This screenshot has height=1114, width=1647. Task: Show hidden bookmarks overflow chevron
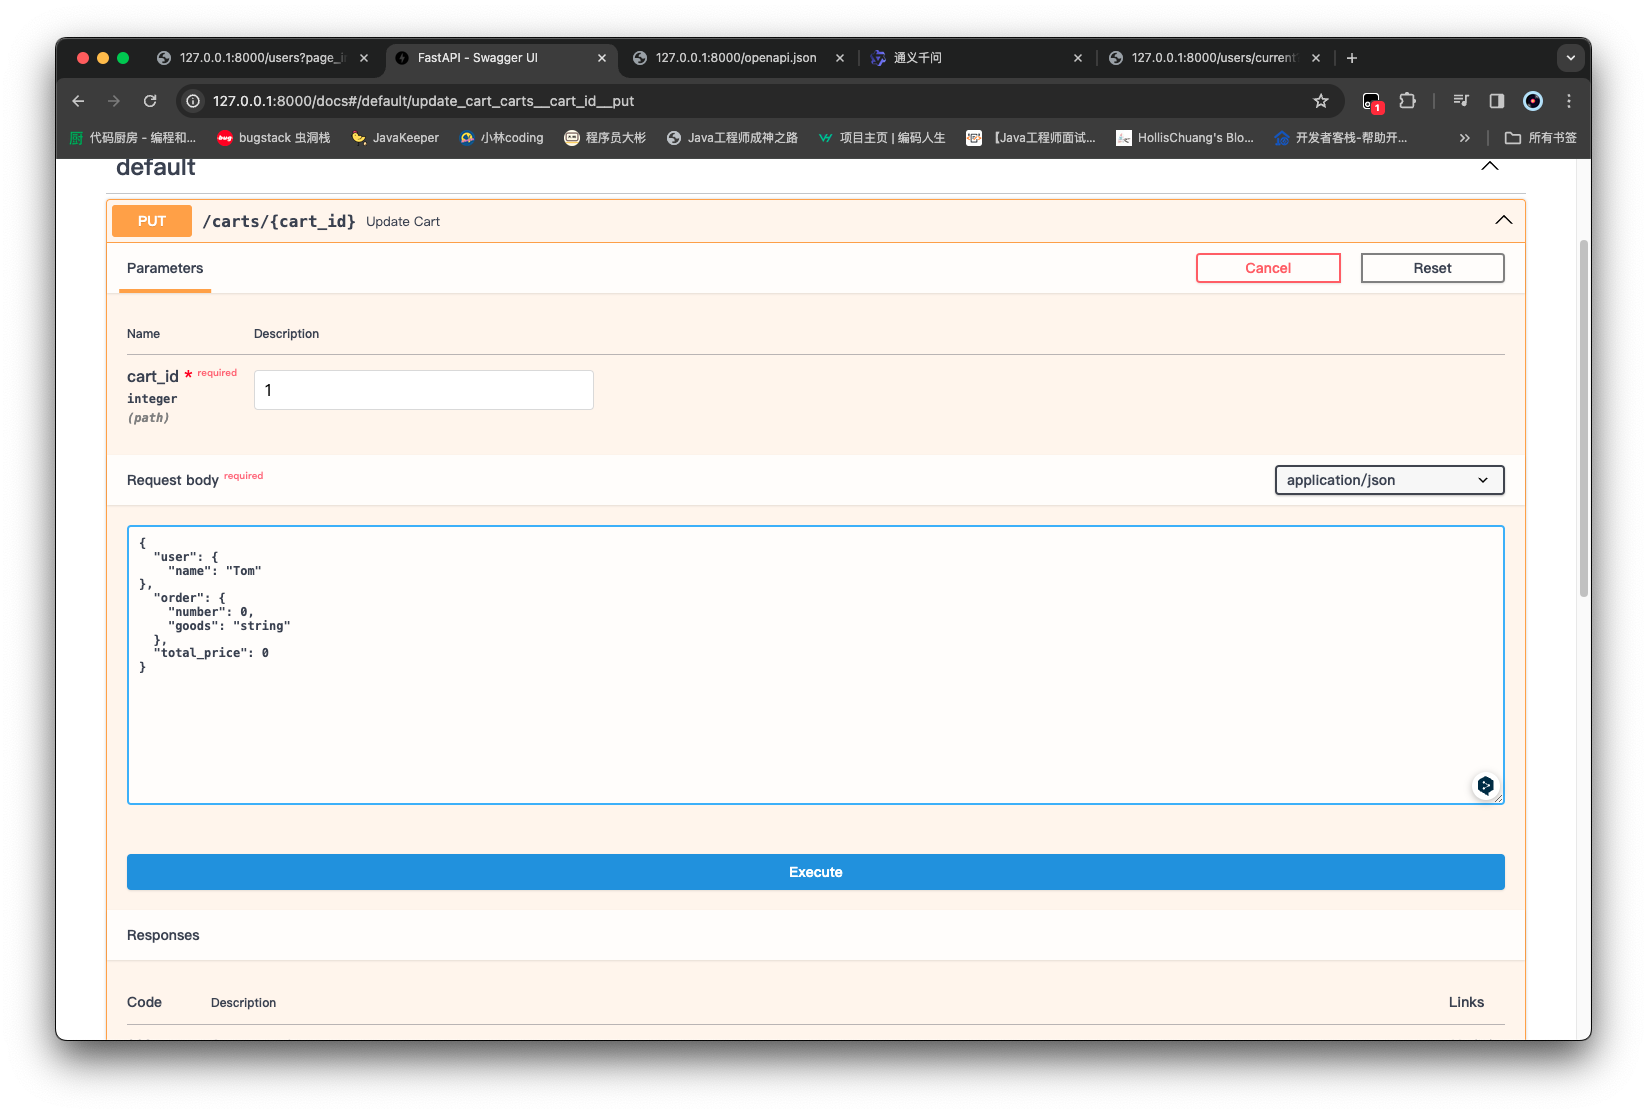pos(1465,138)
